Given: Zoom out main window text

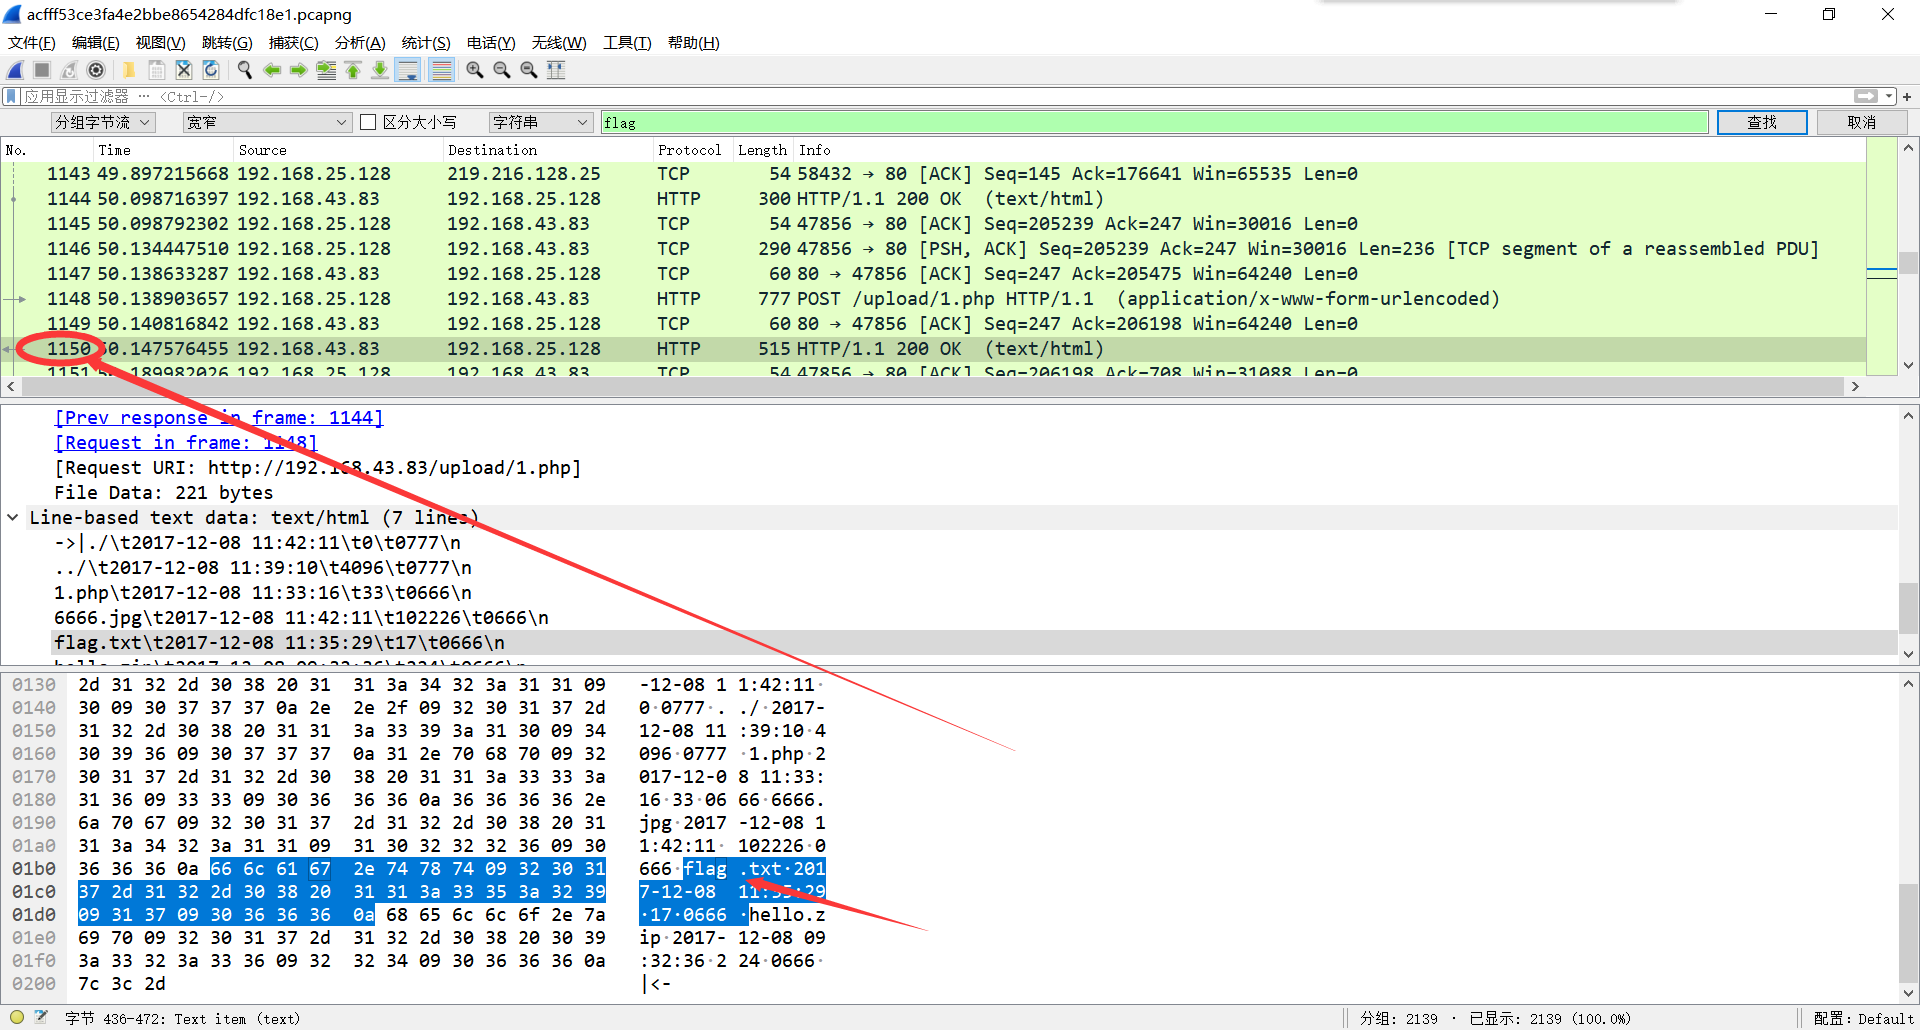Looking at the screenshot, I should 502,70.
